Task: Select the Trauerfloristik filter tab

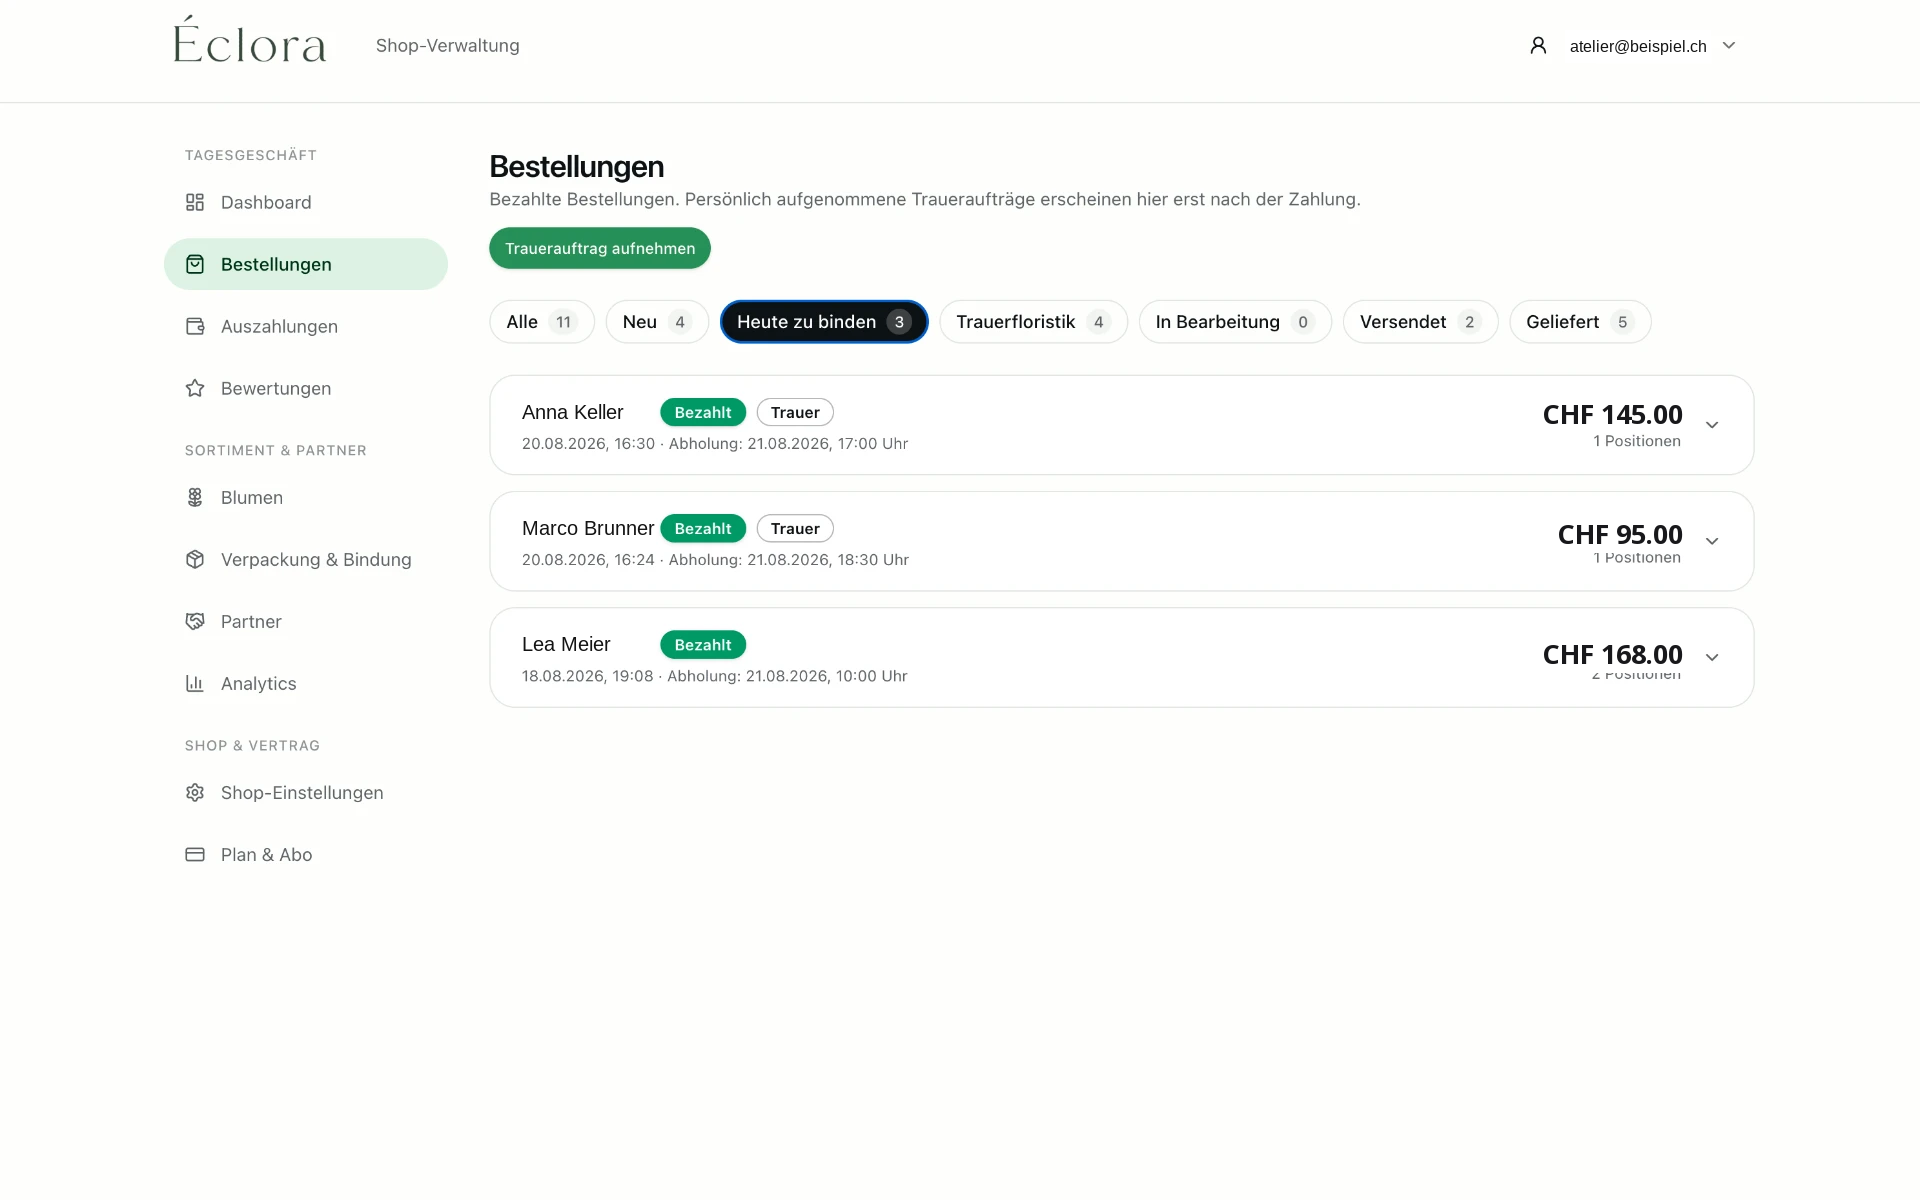Action: (x=1033, y=322)
